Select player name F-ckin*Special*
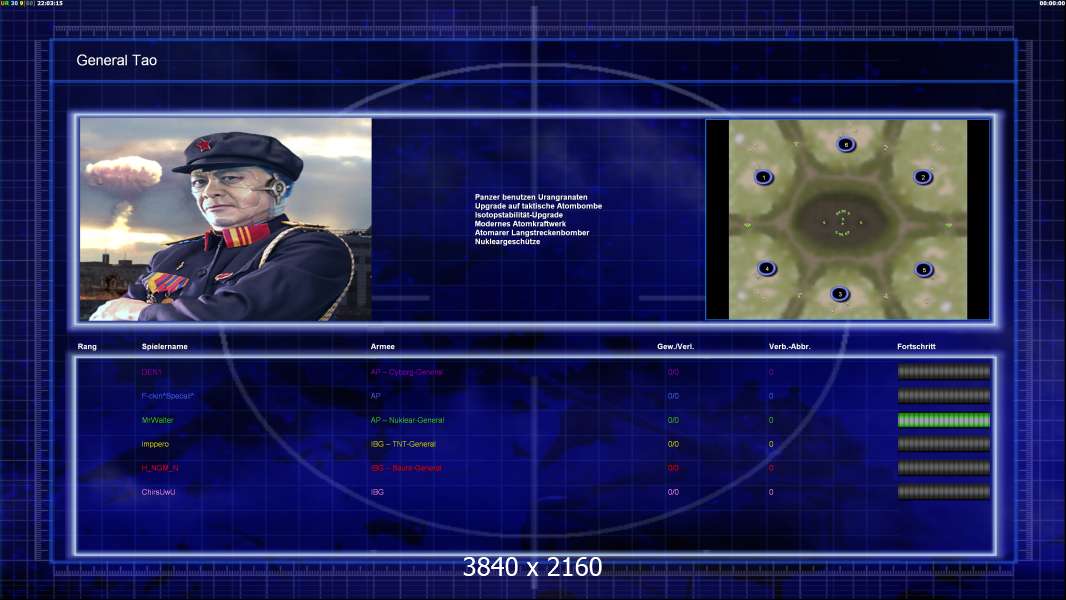The image size is (1066, 600). click(168, 396)
